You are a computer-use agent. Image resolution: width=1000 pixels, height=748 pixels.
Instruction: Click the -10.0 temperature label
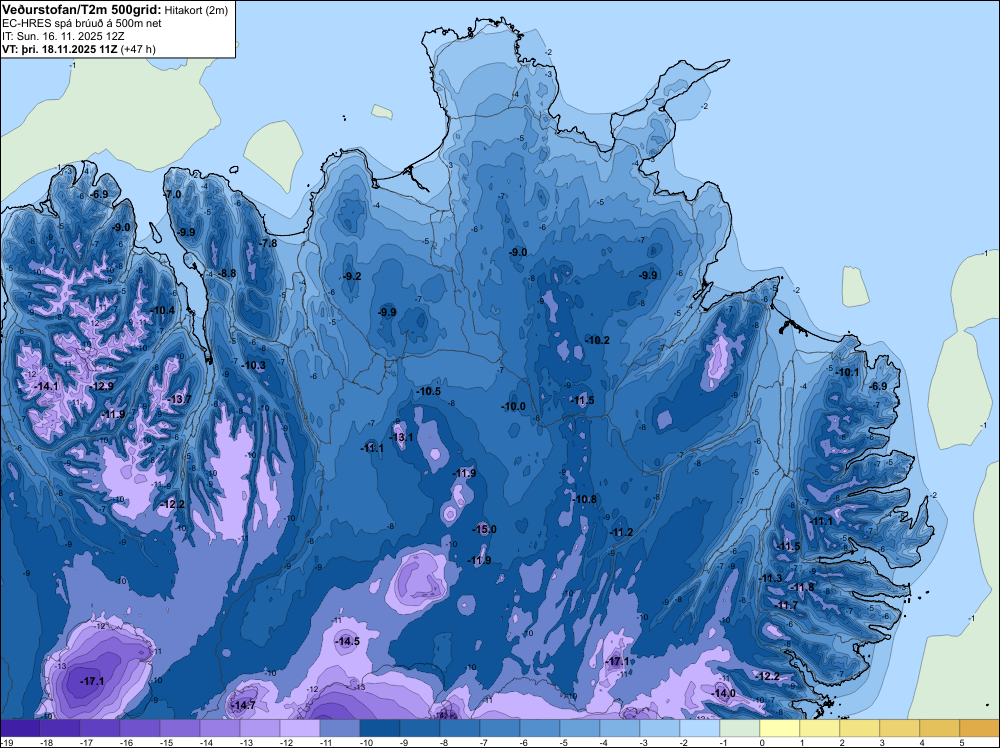[x=513, y=406]
